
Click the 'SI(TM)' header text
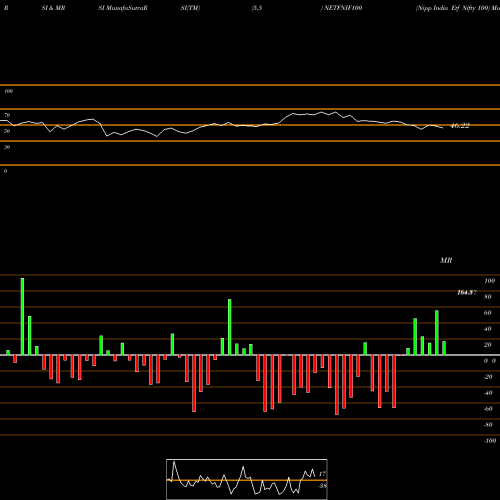coord(190,8)
